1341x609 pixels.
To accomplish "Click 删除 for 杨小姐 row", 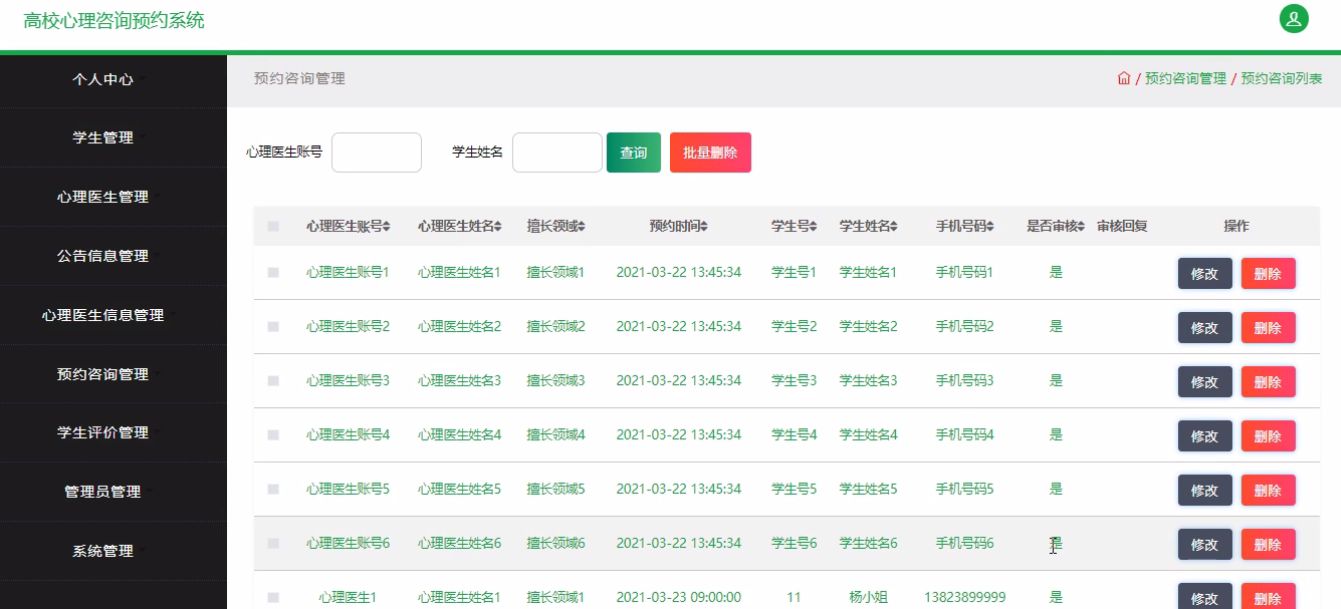I will pyautogui.click(x=1268, y=597).
